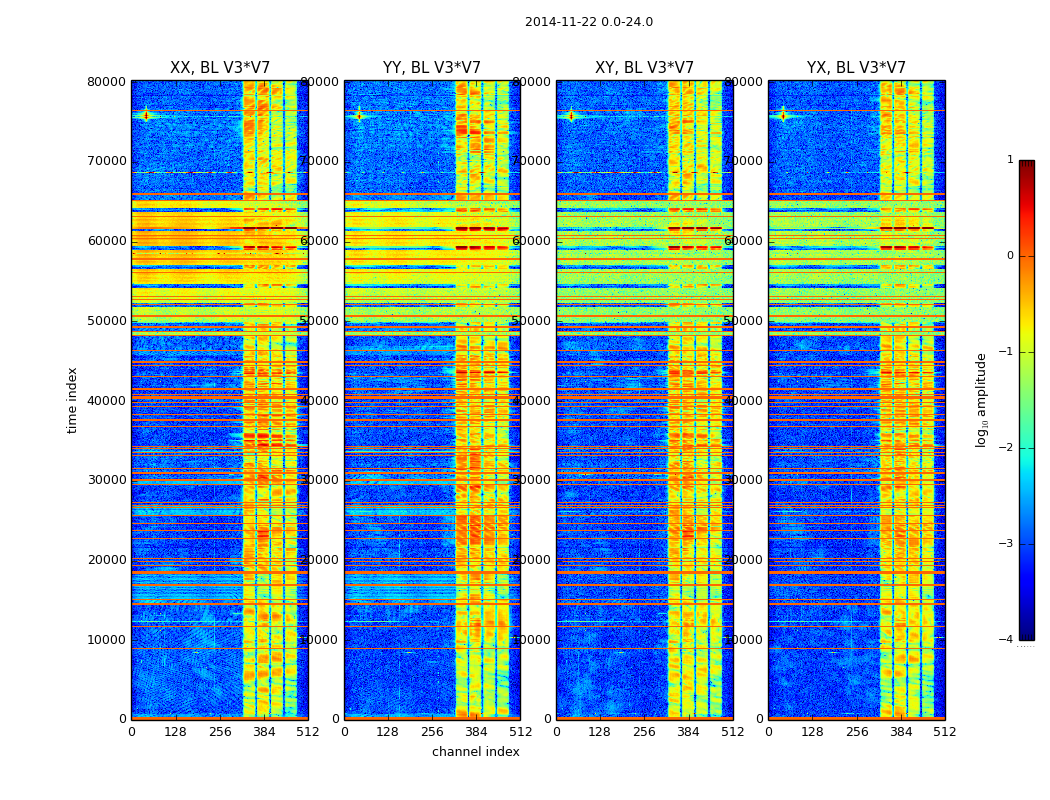Click XX panel y-tick "30000"
The image size is (1050, 800).
[x=106, y=480]
